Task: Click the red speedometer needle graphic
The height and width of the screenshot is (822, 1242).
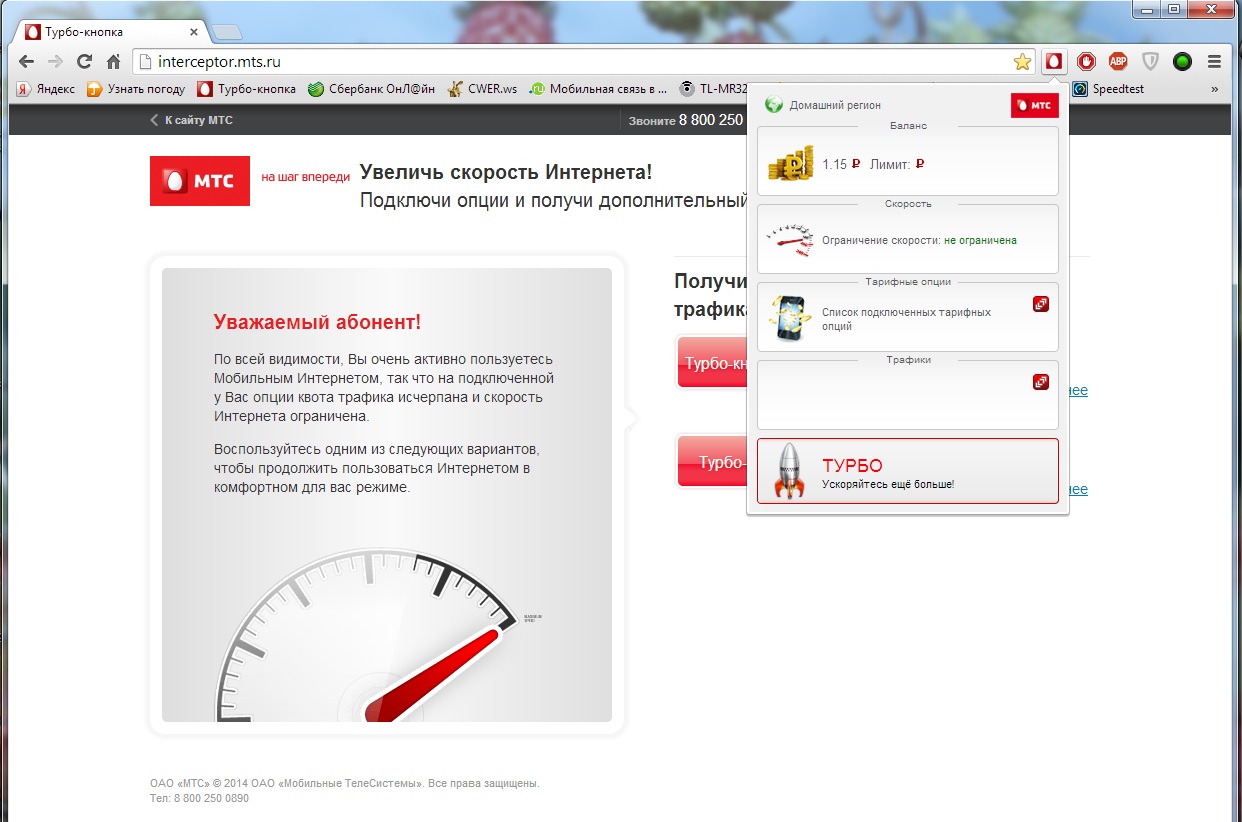Action: pos(432,676)
